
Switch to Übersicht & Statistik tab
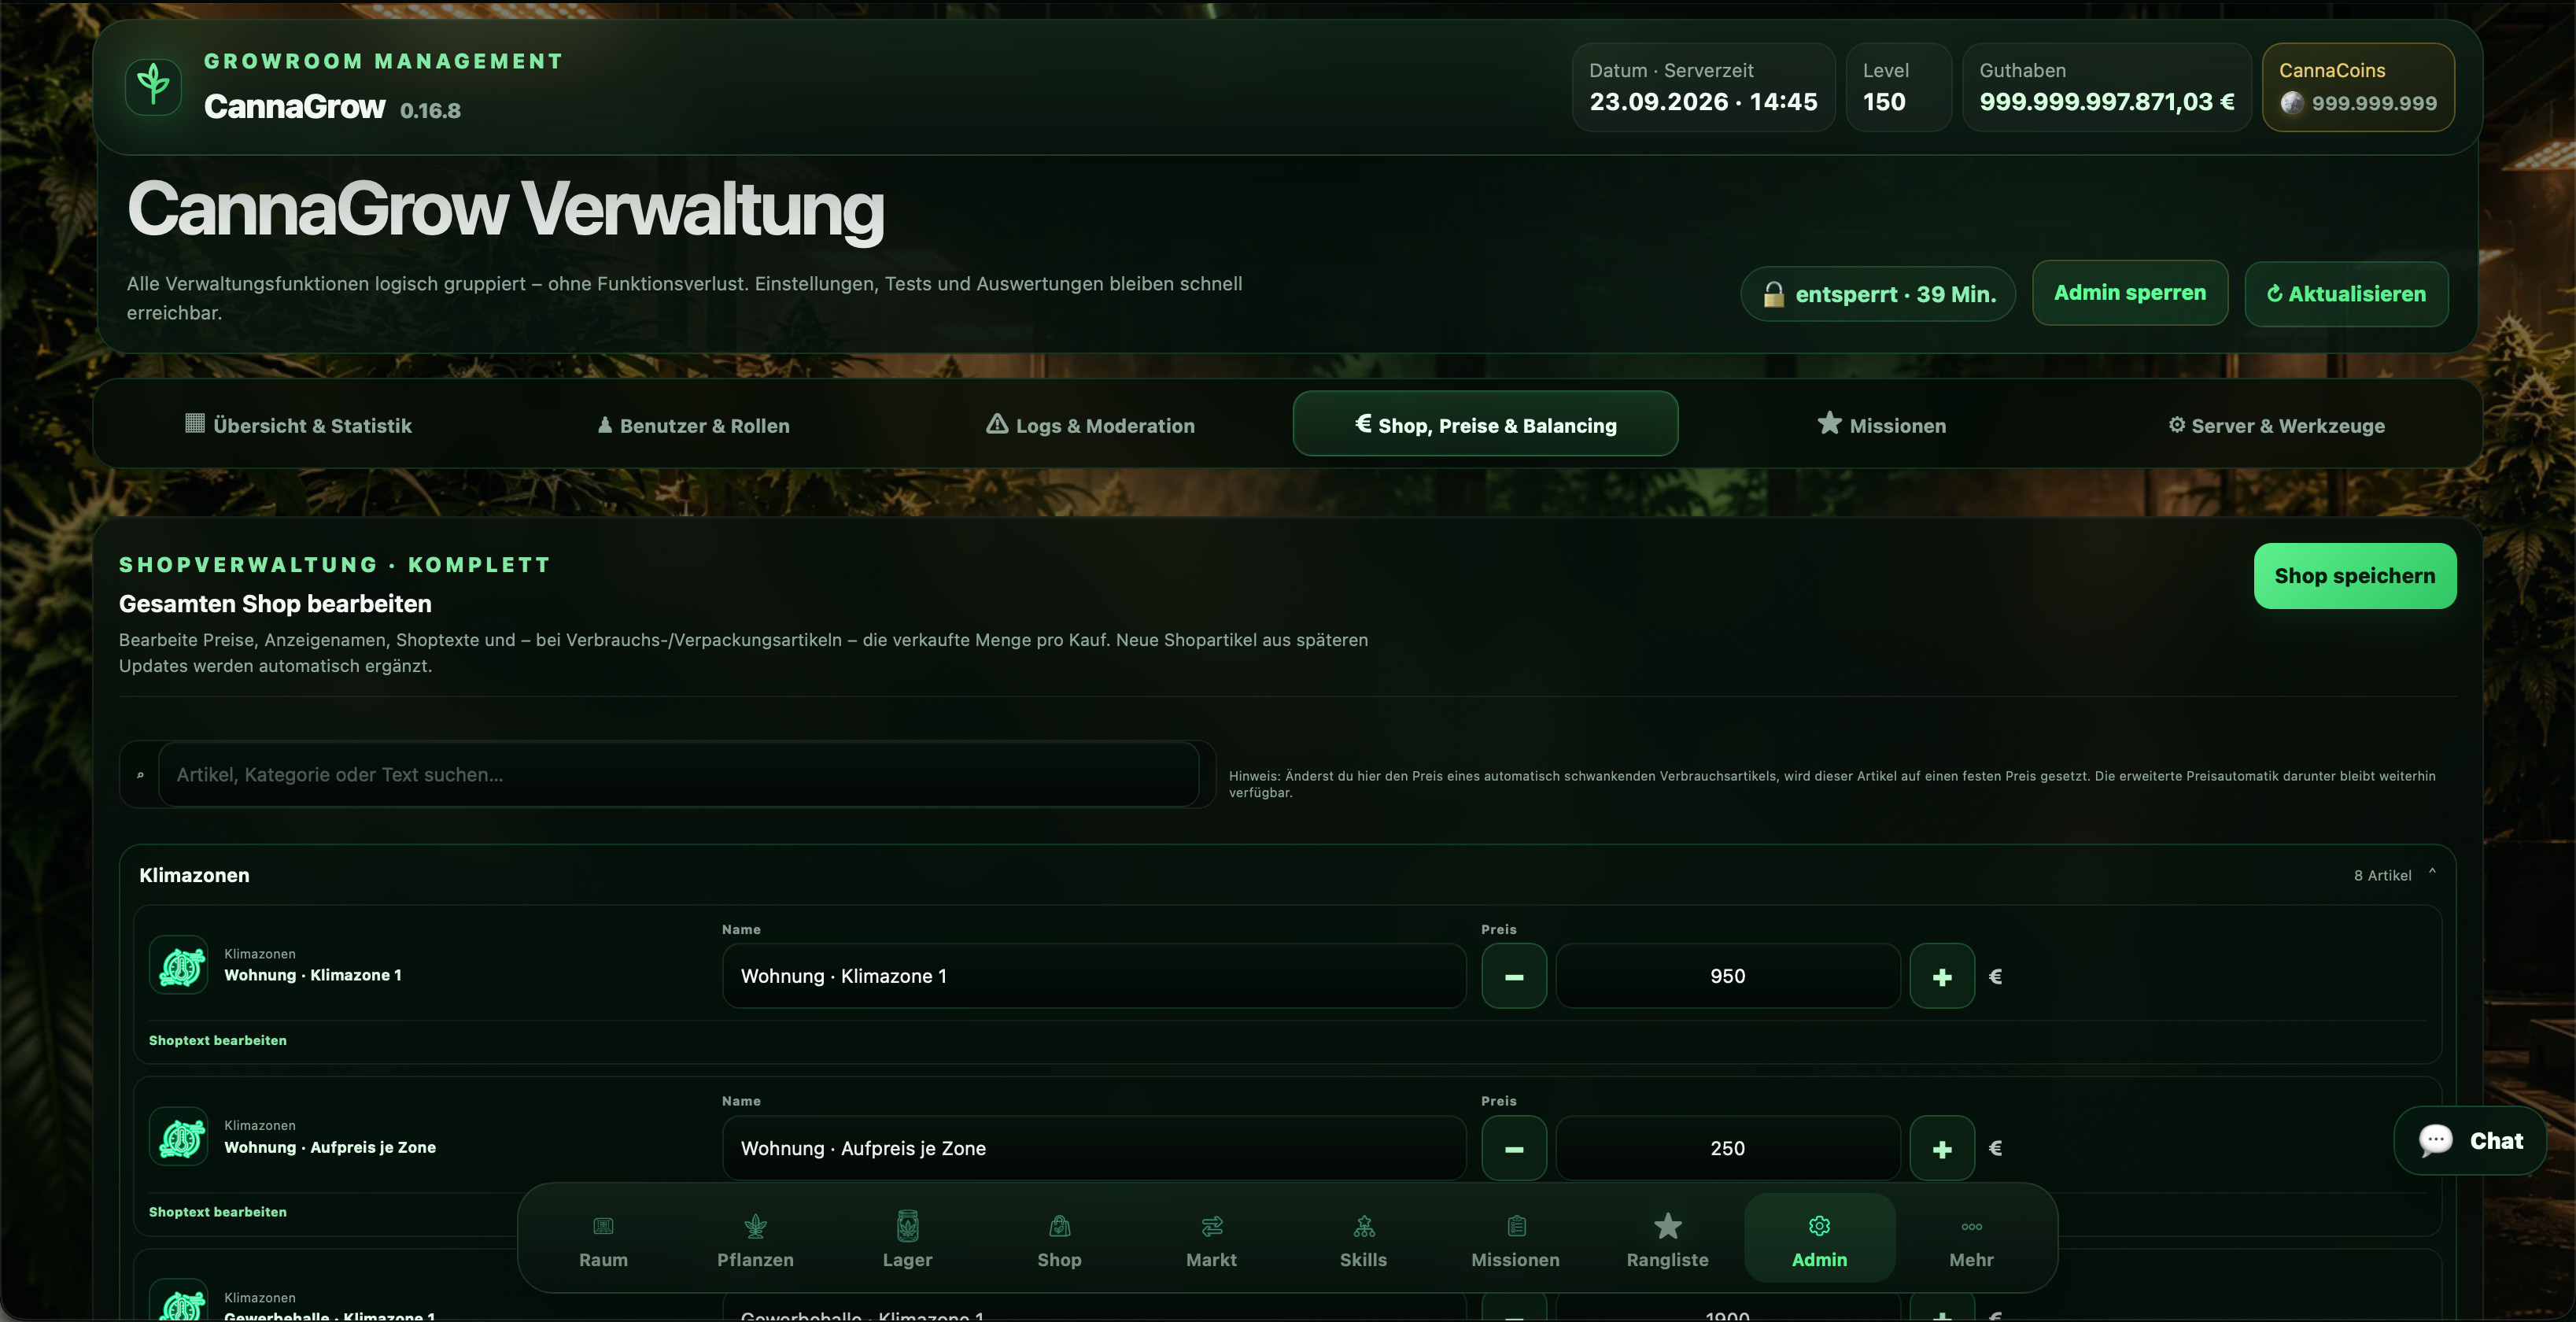(x=298, y=425)
